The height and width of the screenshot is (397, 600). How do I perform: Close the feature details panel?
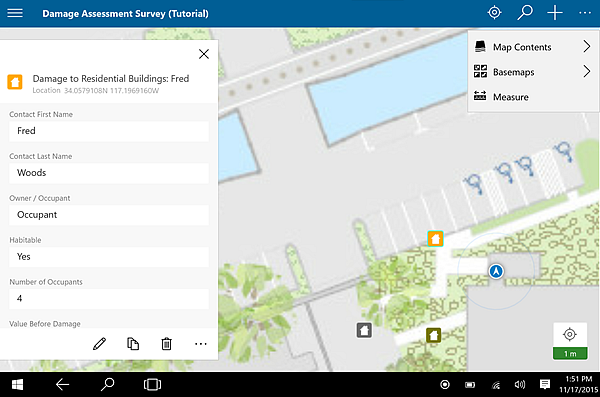(204, 54)
